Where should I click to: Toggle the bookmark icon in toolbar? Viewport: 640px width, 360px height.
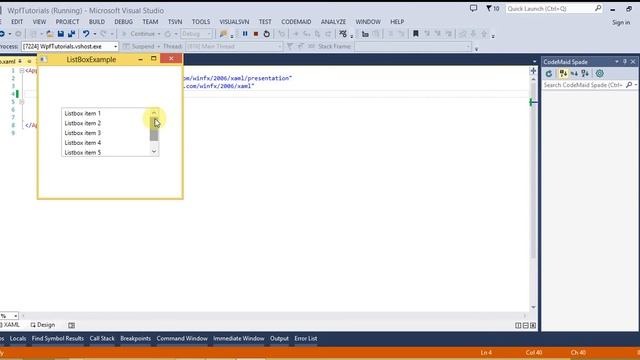pyautogui.click(x=416, y=34)
